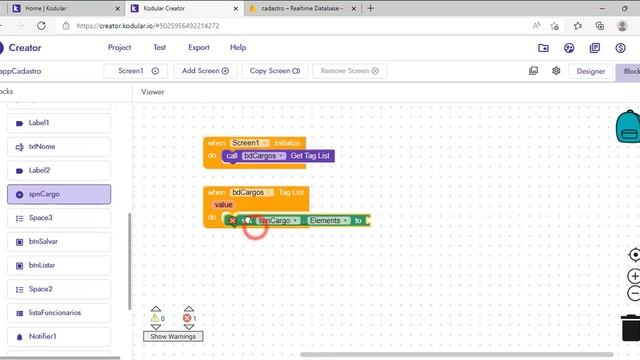Open the Screen1 screen selector
The height and width of the screenshot is (360, 640).
[135, 71]
